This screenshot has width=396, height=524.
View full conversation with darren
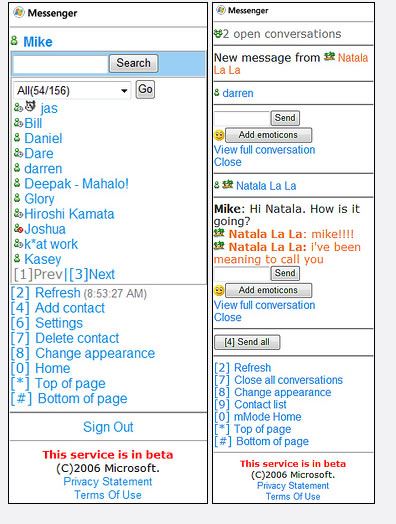[264, 150]
